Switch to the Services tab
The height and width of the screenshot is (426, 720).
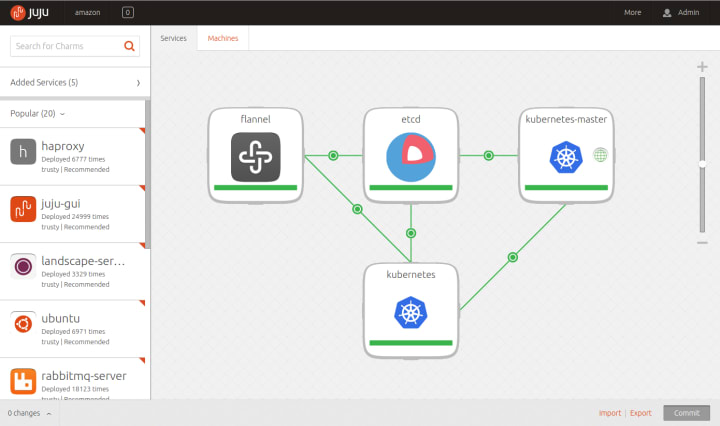[174, 38]
